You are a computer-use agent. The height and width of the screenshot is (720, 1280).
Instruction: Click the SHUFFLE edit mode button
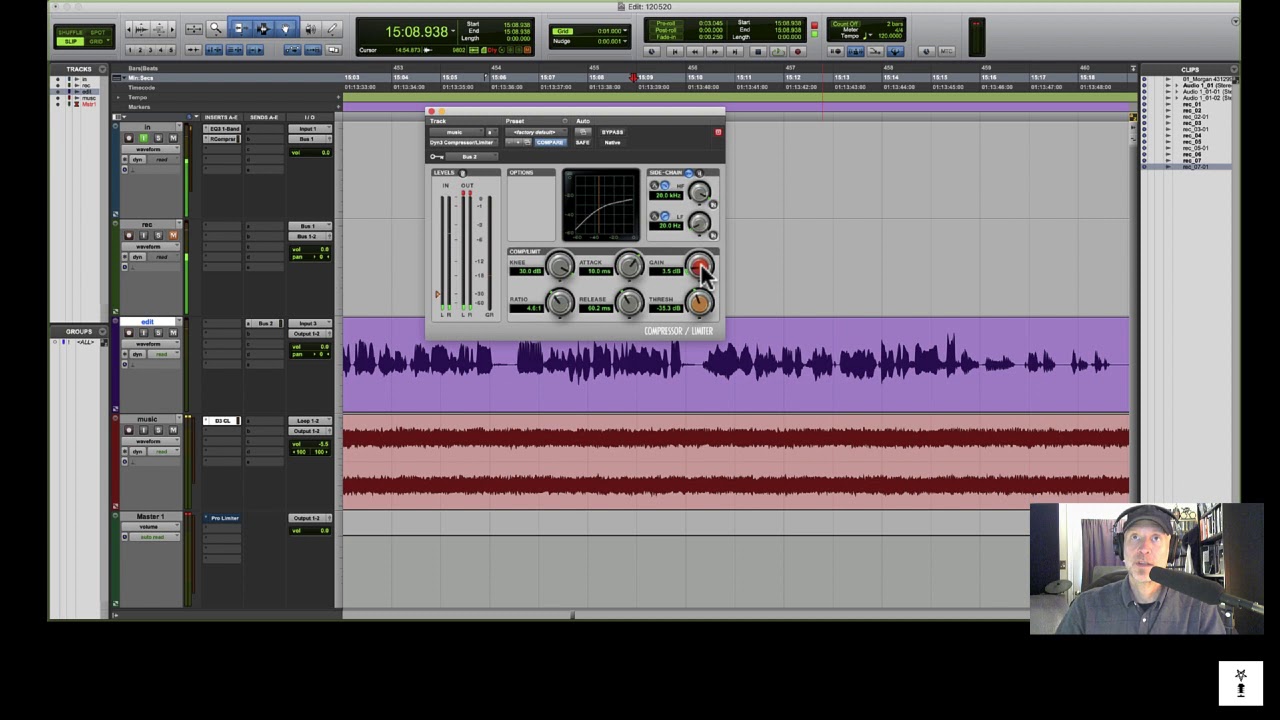[70, 32]
